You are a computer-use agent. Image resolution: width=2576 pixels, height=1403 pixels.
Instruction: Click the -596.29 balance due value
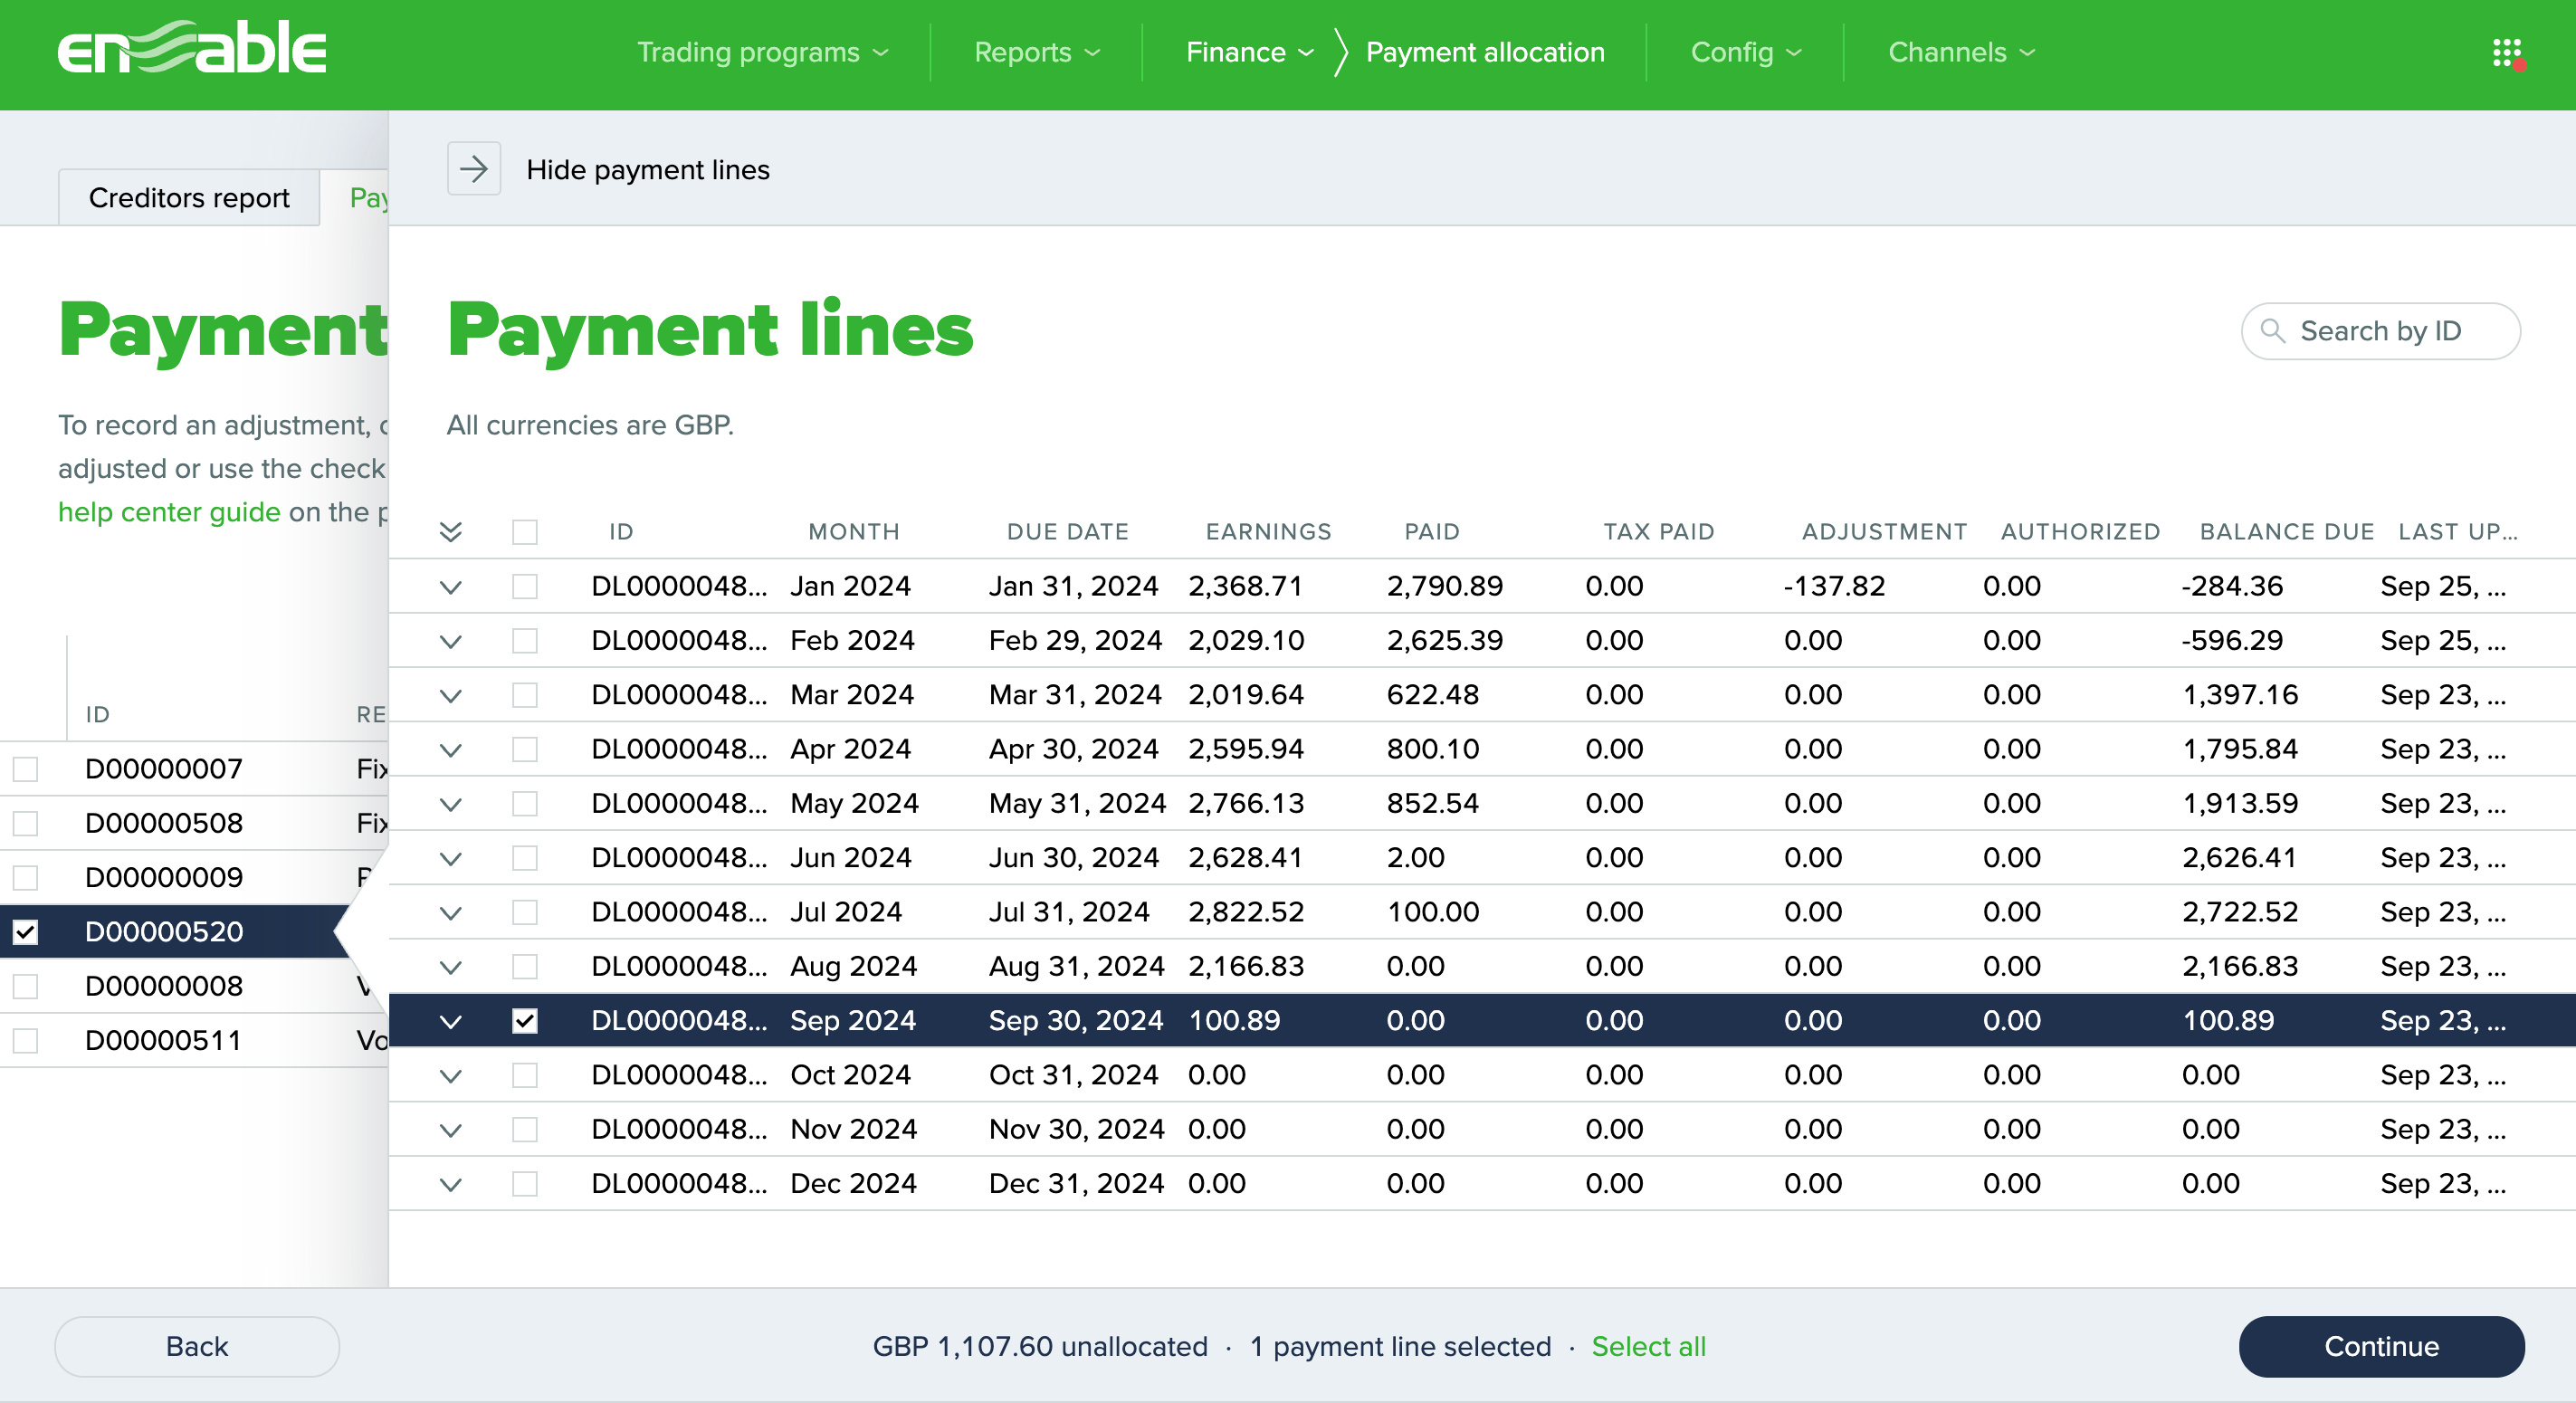(x=2232, y=640)
